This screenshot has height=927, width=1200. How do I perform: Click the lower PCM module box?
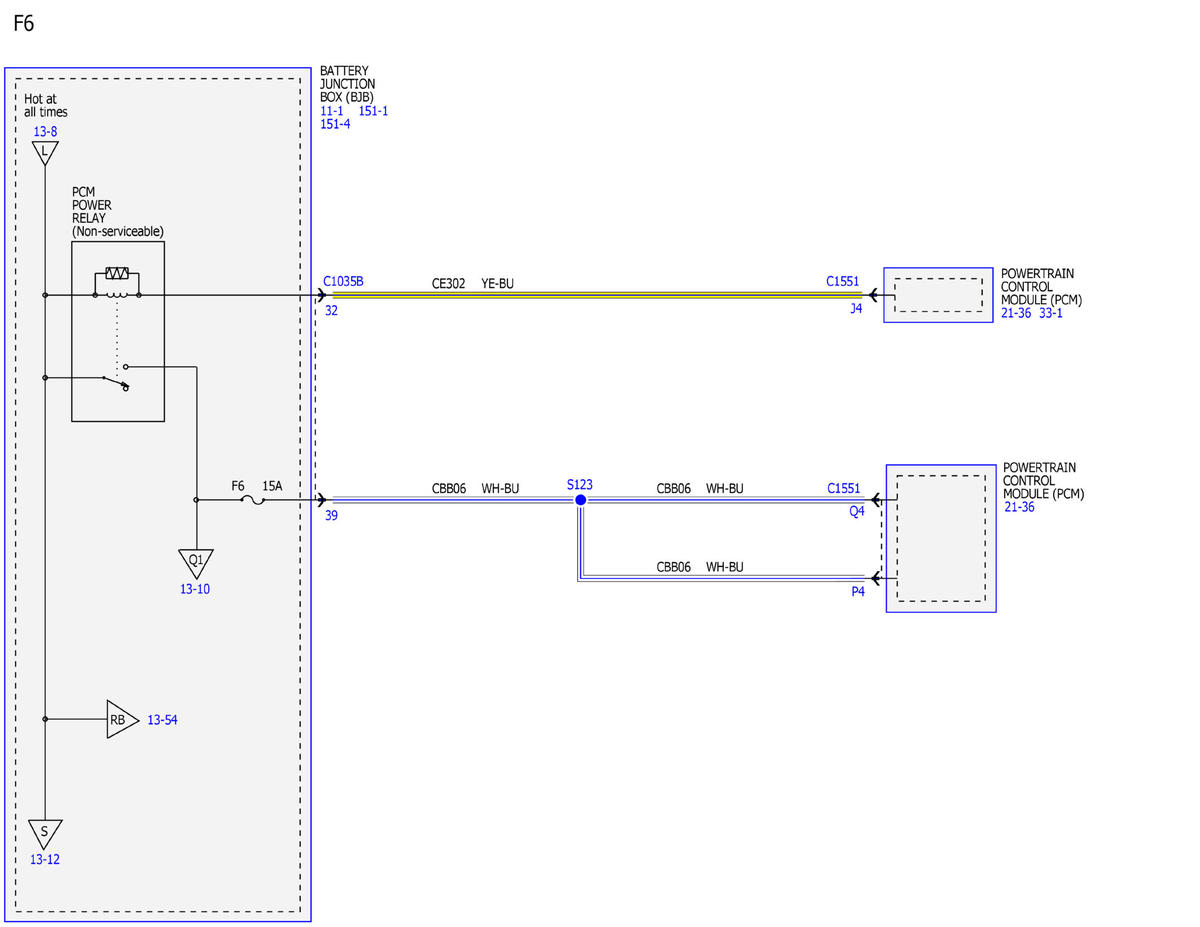tap(941, 538)
